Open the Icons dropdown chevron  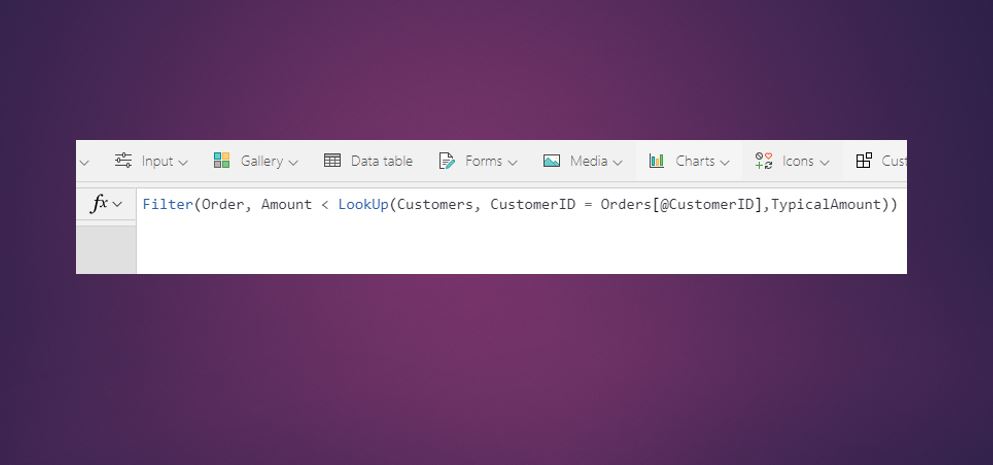(x=824, y=162)
